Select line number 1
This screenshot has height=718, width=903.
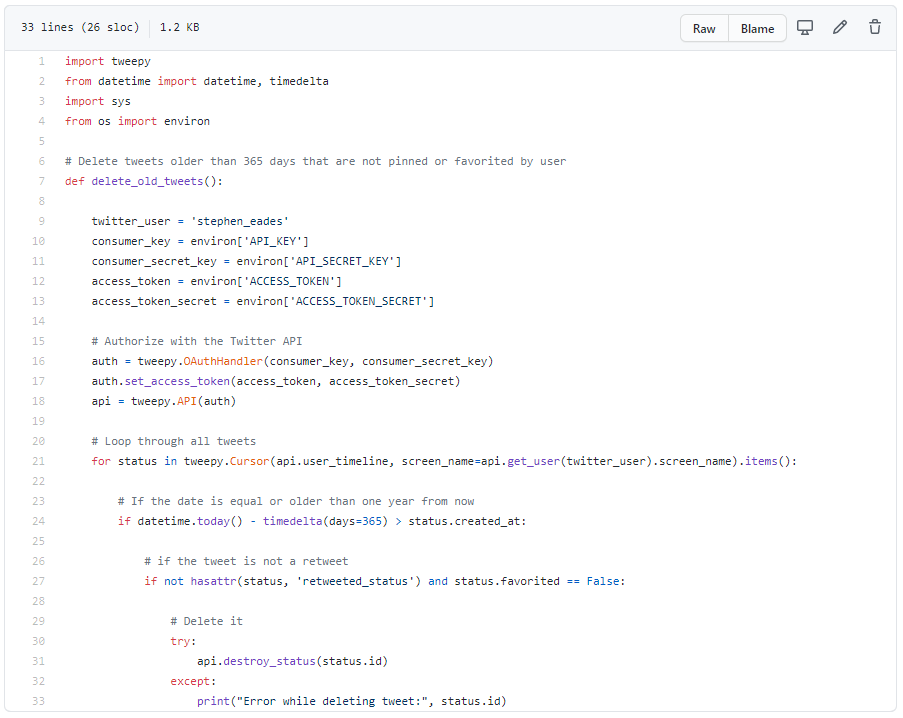[41, 61]
